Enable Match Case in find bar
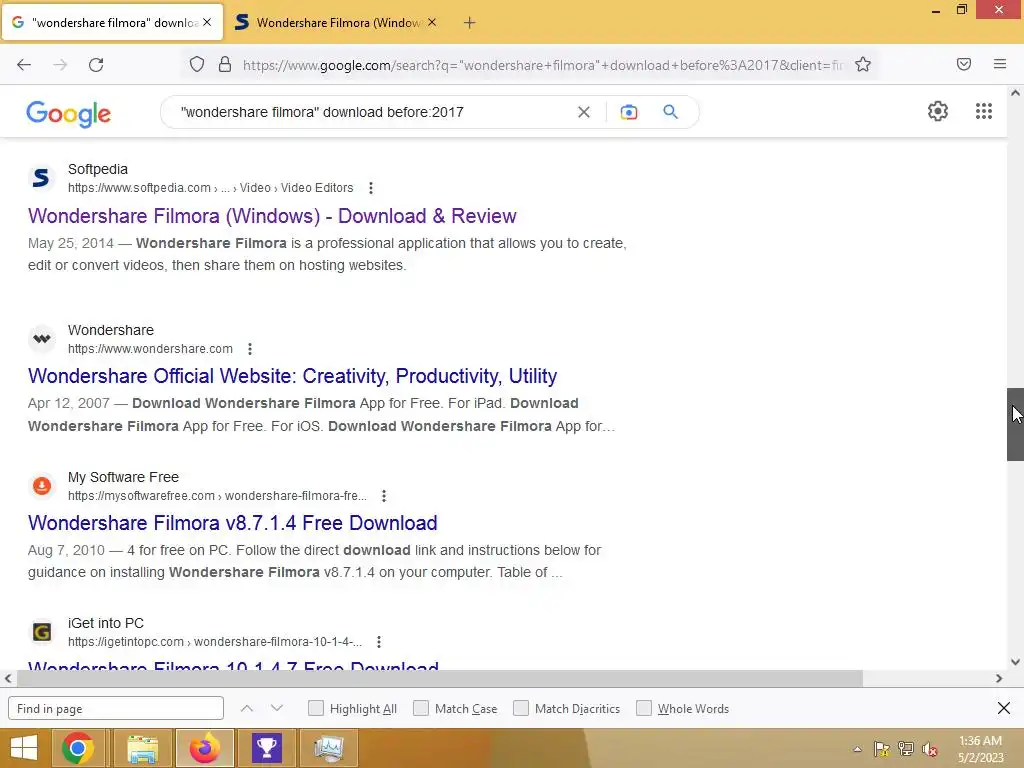This screenshot has width=1024, height=768. 421,708
